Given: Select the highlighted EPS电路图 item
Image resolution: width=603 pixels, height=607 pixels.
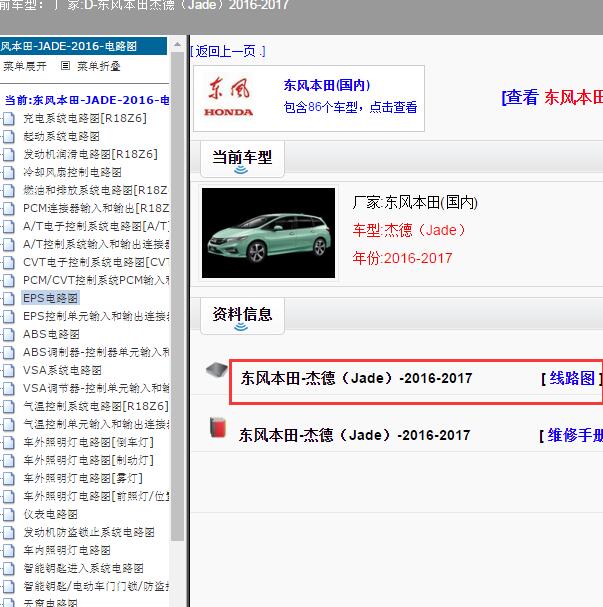Looking at the screenshot, I should [x=50, y=298].
